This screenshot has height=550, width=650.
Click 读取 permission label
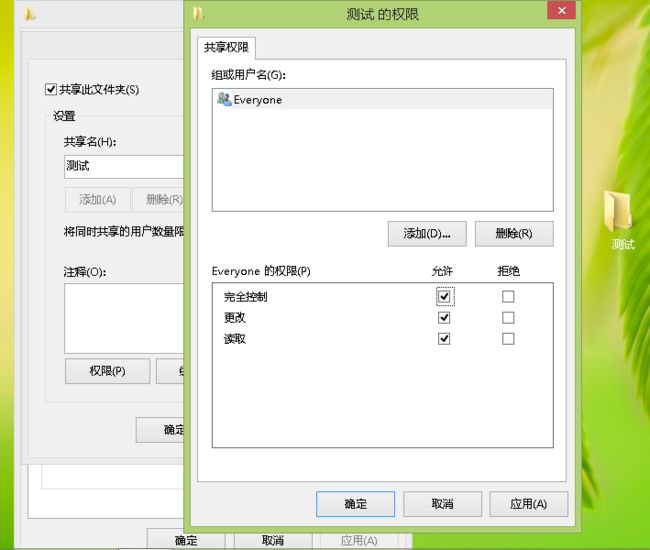235,339
